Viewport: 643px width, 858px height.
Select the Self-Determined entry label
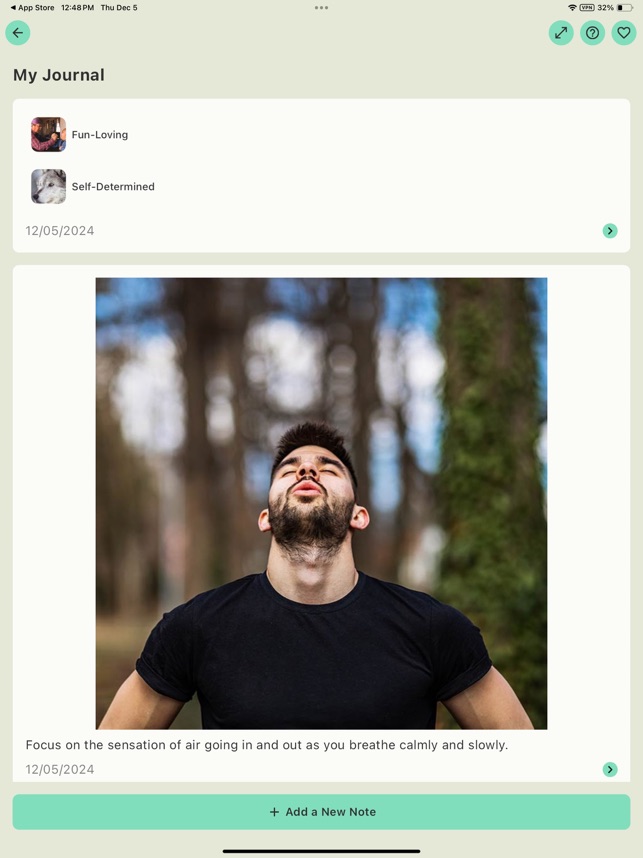coord(112,186)
